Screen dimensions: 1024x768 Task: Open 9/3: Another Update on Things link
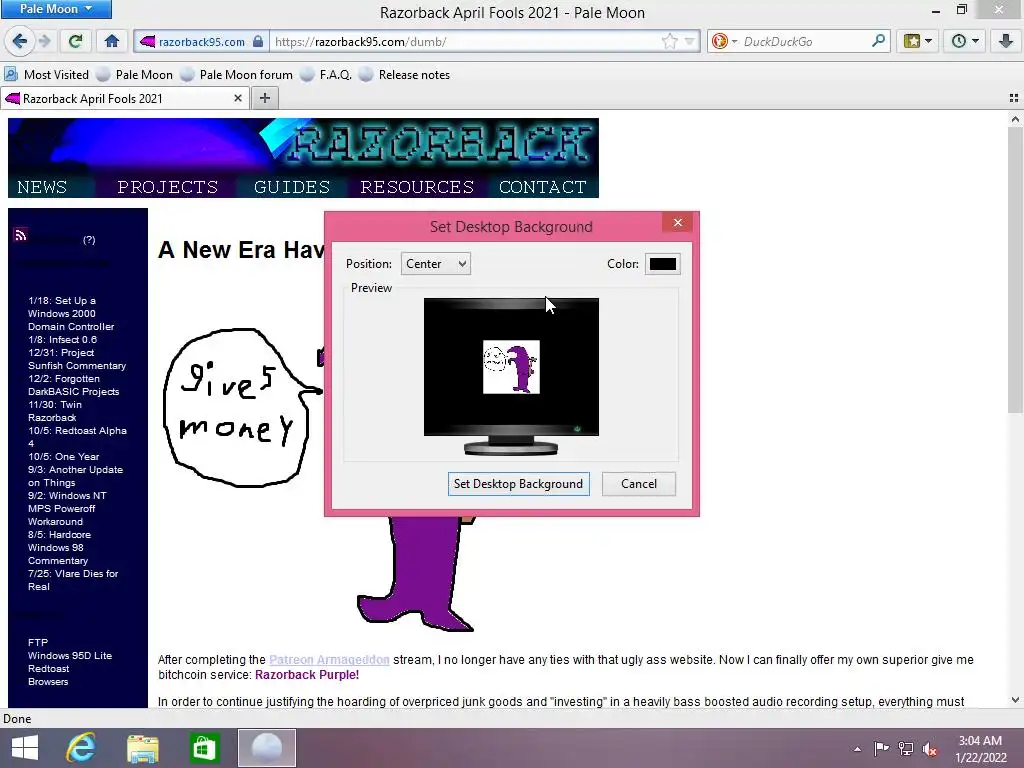(75, 476)
